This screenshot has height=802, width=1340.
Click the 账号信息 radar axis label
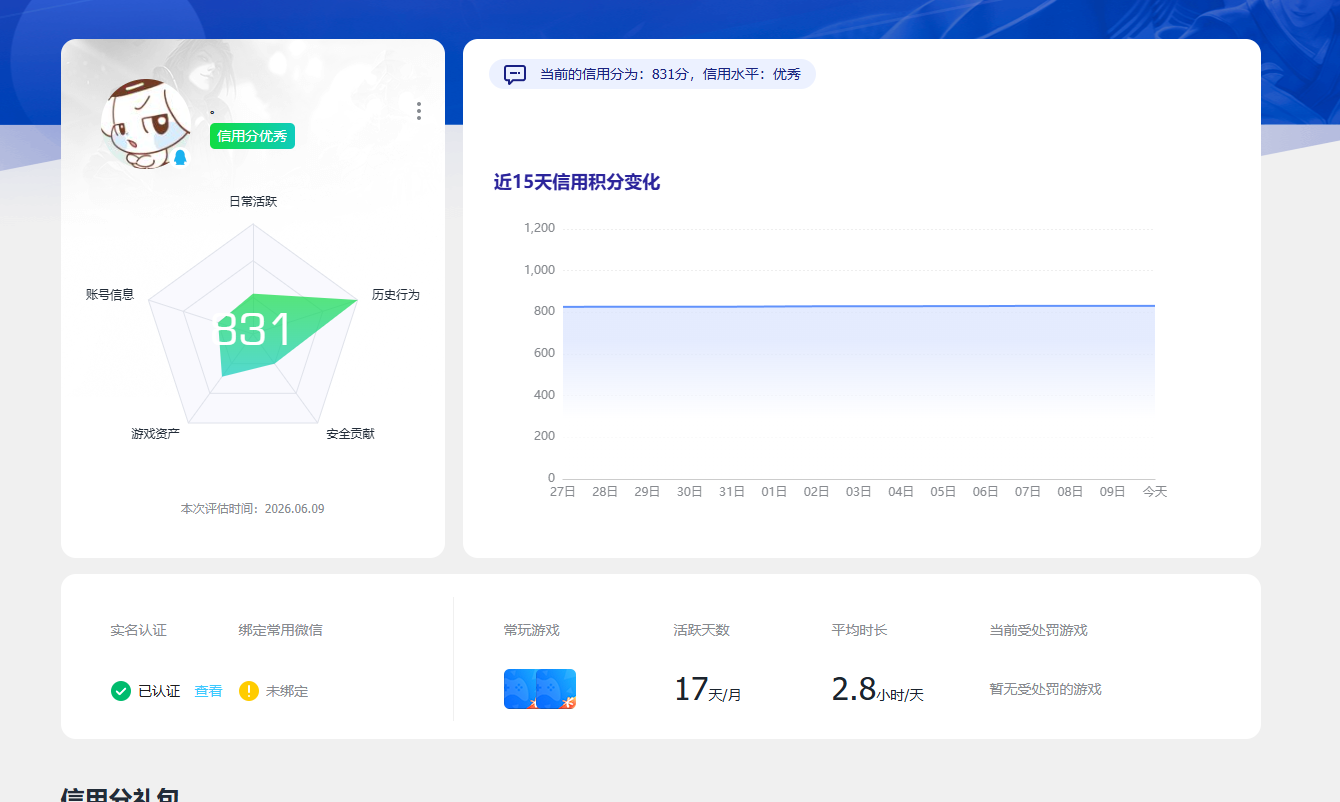coord(110,294)
